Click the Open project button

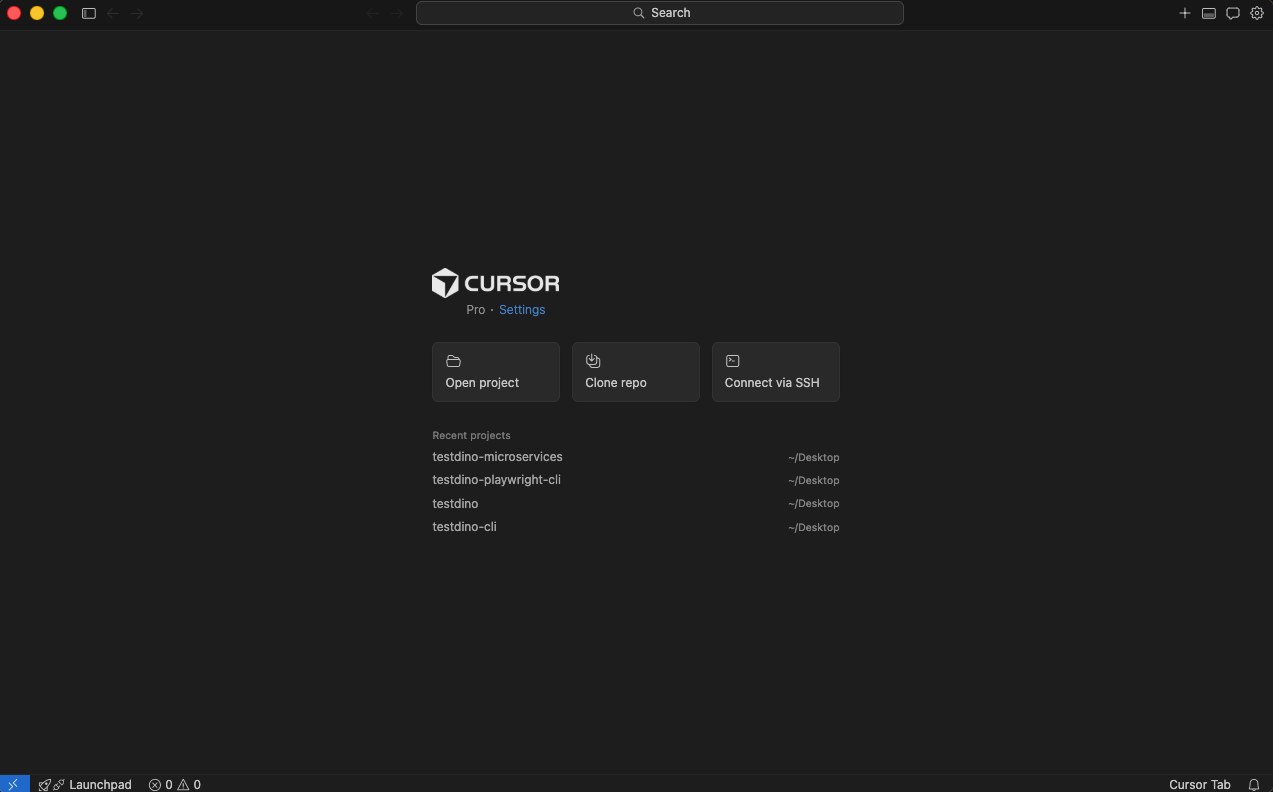click(495, 372)
